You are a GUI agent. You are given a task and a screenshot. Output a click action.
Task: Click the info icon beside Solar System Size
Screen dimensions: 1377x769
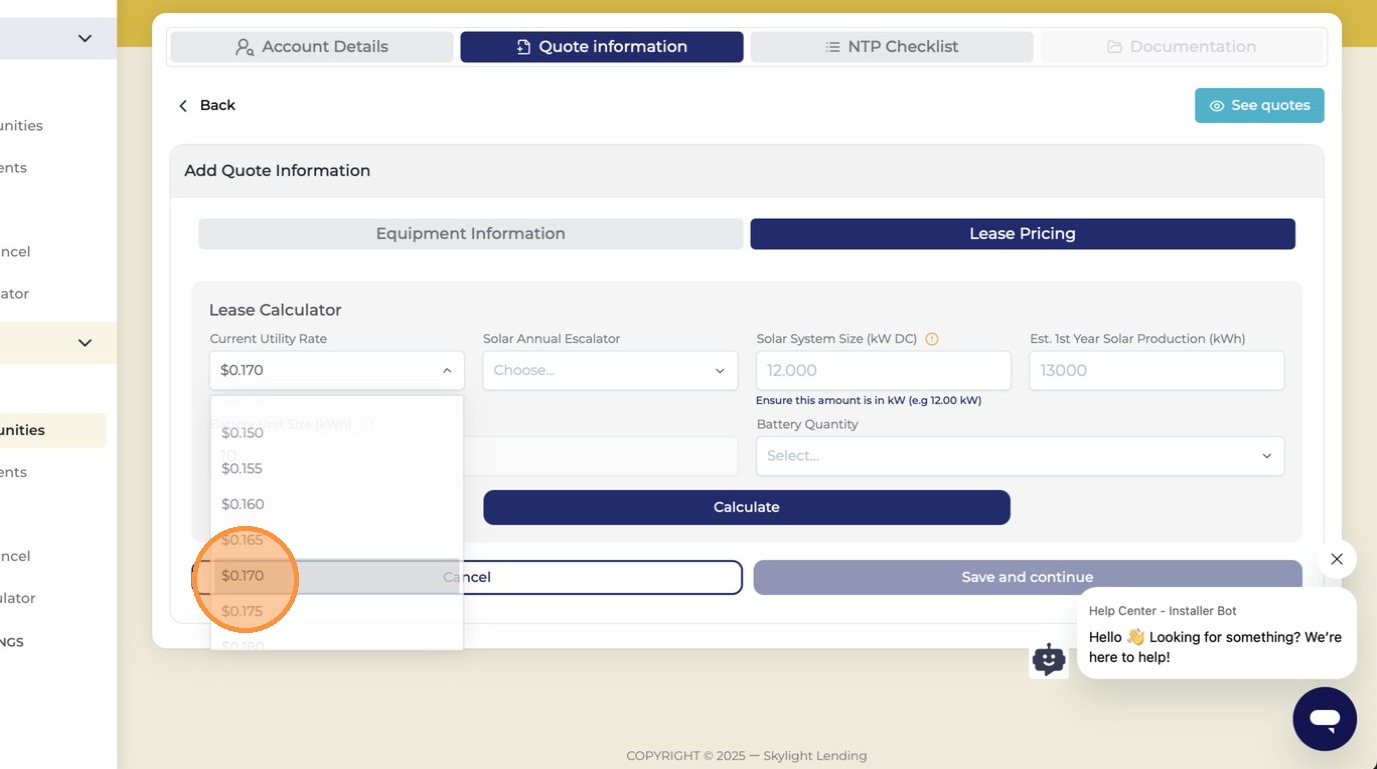pos(931,339)
